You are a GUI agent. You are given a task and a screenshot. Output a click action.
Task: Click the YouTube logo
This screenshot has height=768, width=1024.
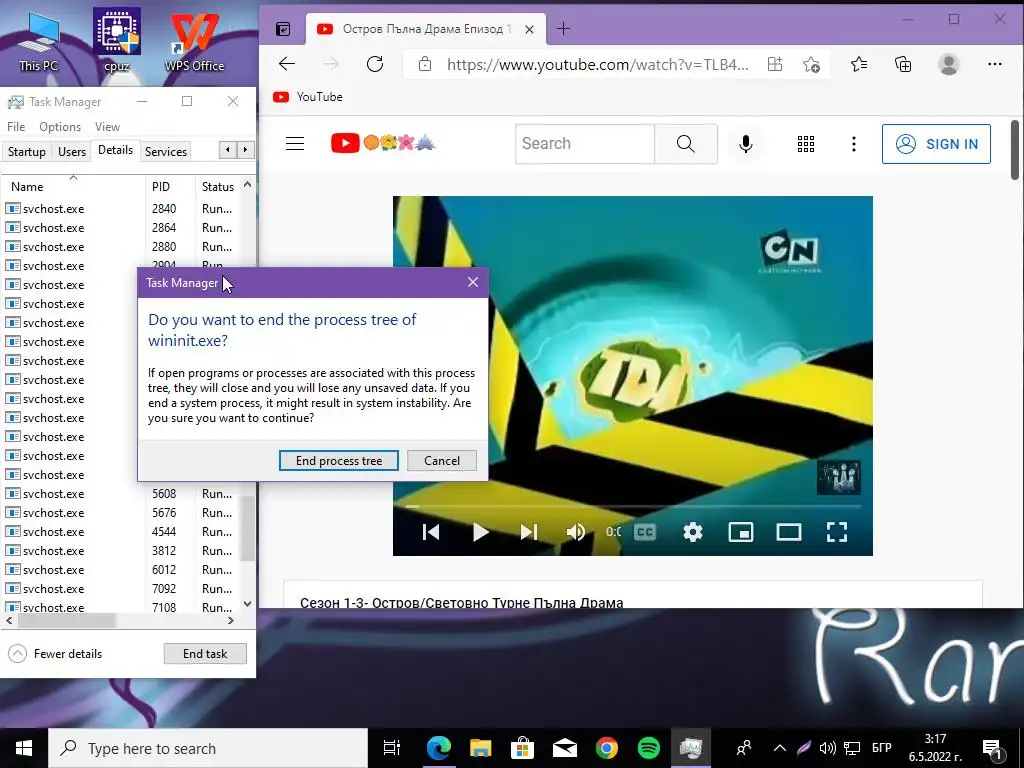(x=383, y=143)
